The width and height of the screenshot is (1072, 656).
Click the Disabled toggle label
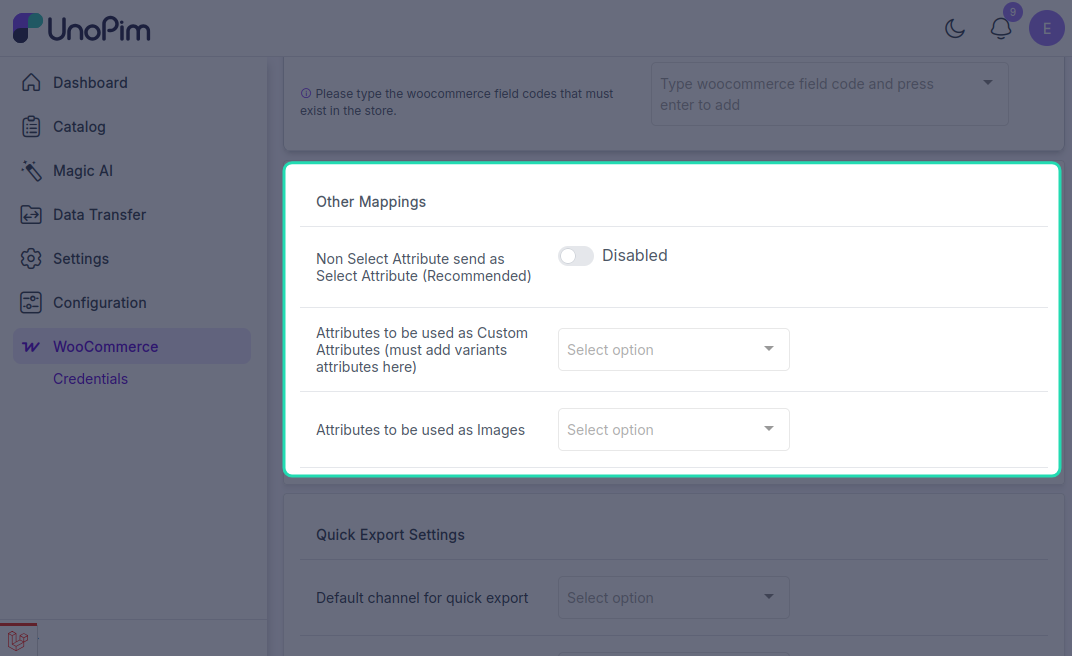point(634,256)
